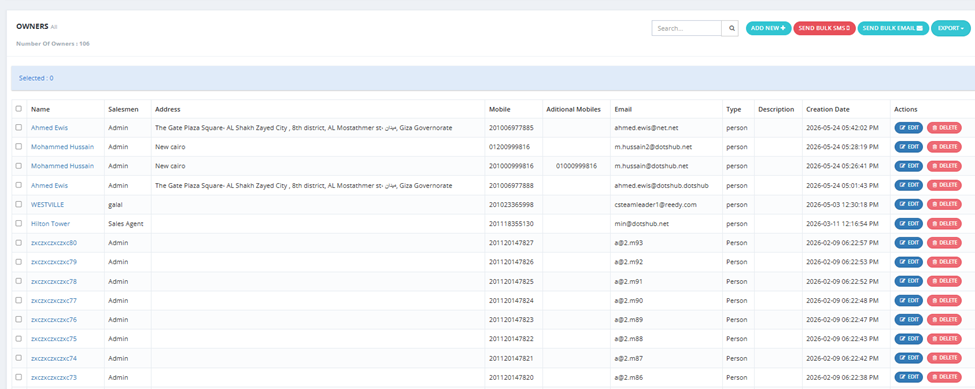Click the Add New plus button

[768, 28]
